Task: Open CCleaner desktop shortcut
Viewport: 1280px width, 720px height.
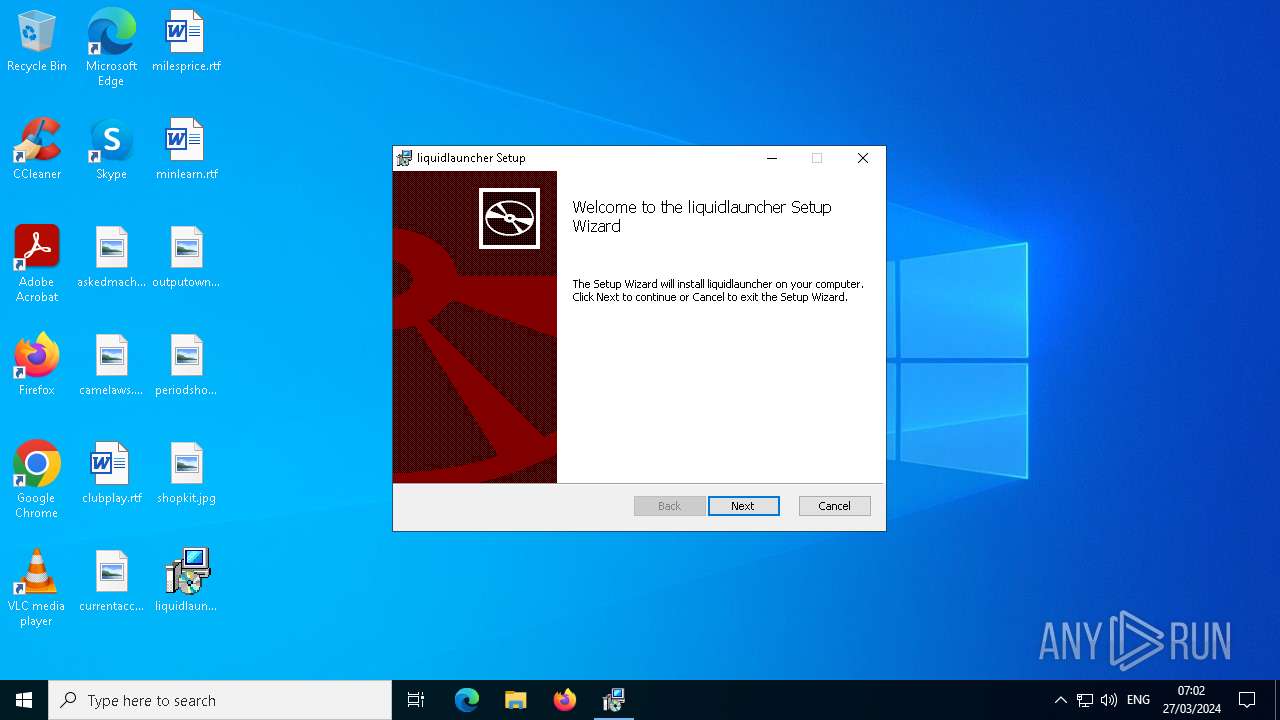Action: tap(37, 150)
